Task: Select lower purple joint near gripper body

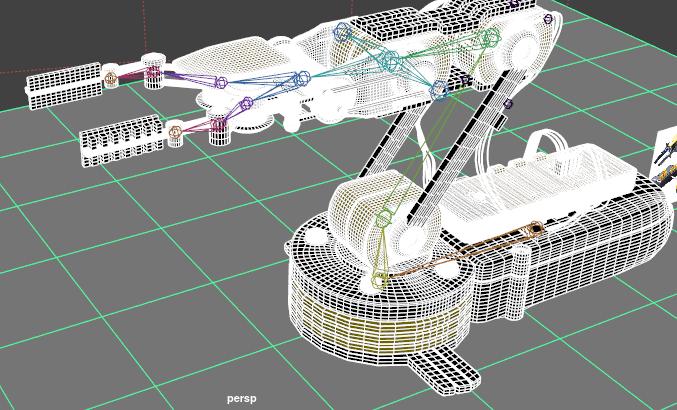Action: (x=246, y=104)
